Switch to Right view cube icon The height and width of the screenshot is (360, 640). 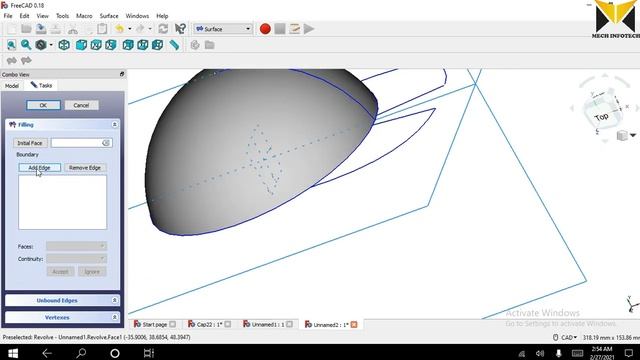tap(111, 45)
